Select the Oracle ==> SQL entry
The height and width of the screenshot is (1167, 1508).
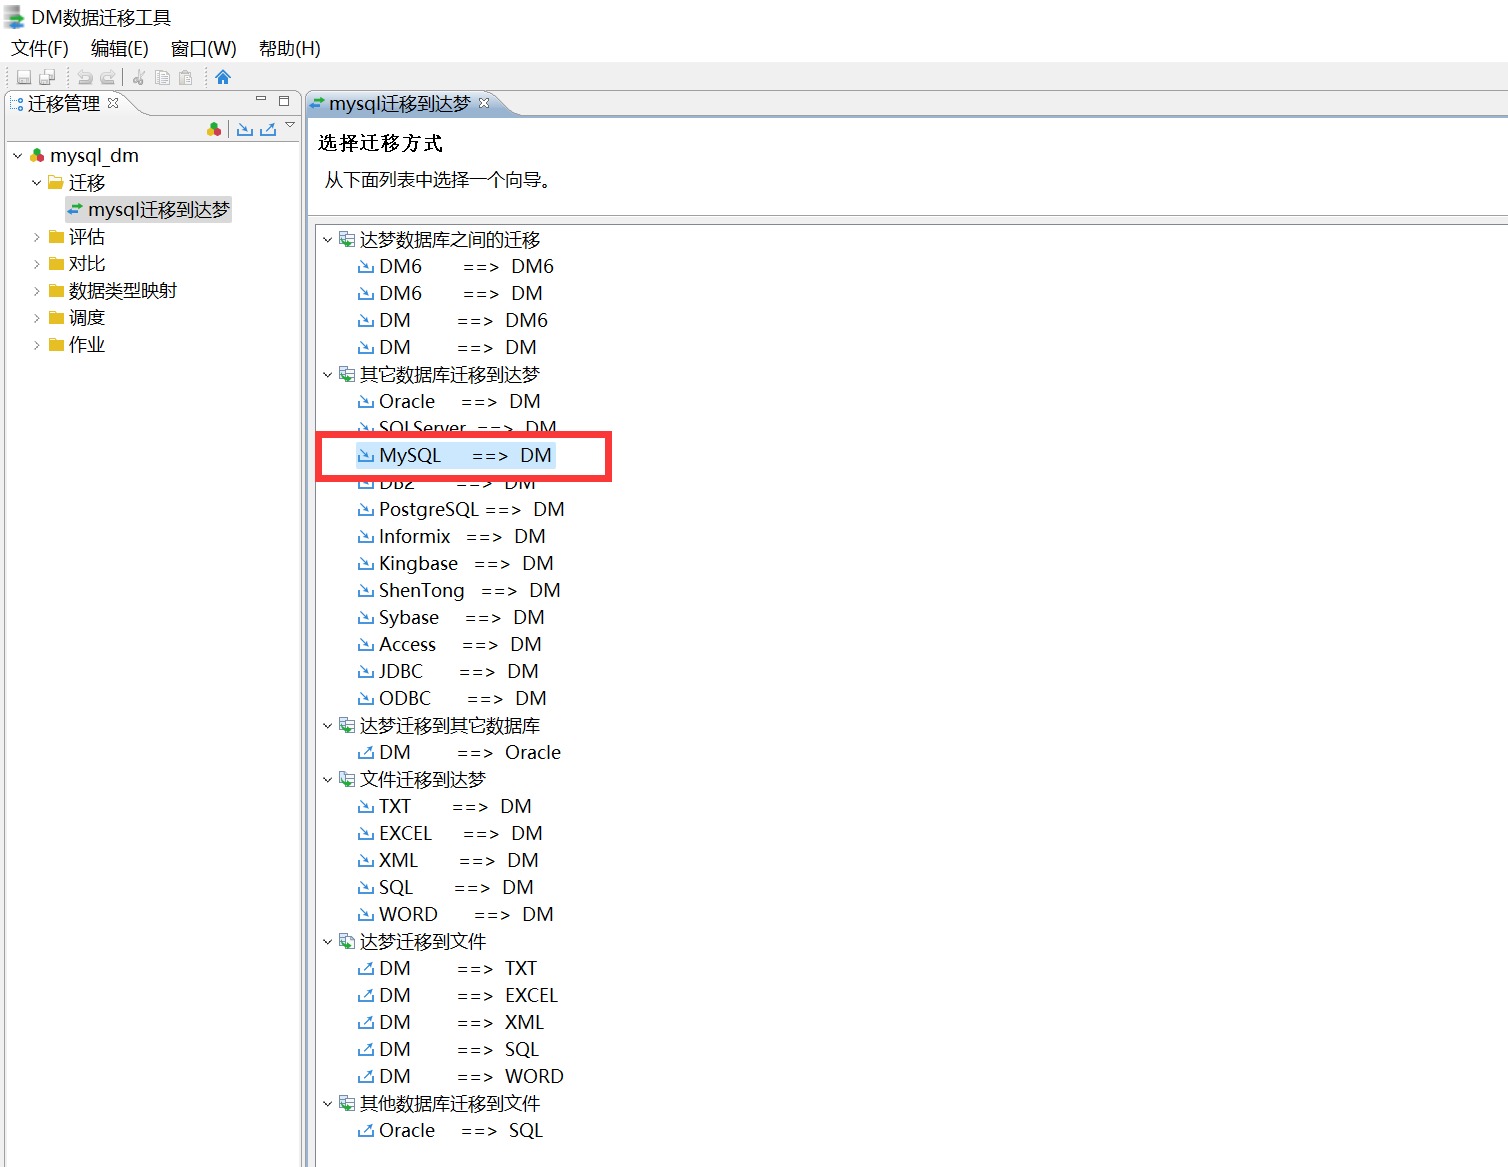coord(460,1131)
